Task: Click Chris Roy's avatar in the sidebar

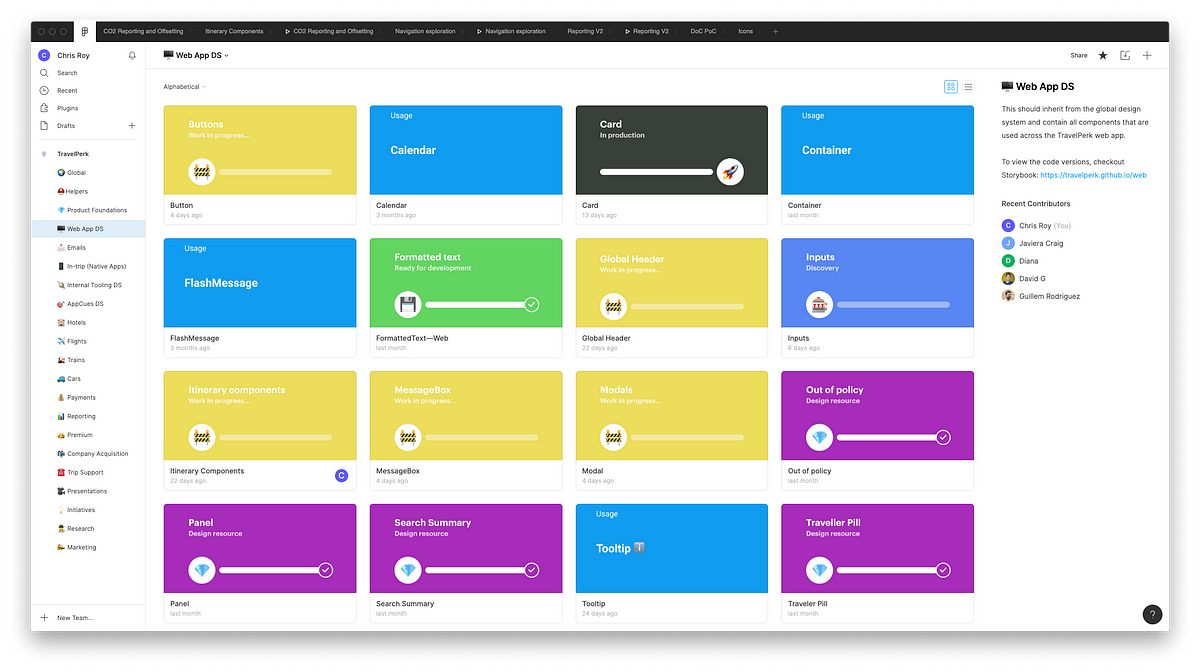Action: click(x=44, y=56)
